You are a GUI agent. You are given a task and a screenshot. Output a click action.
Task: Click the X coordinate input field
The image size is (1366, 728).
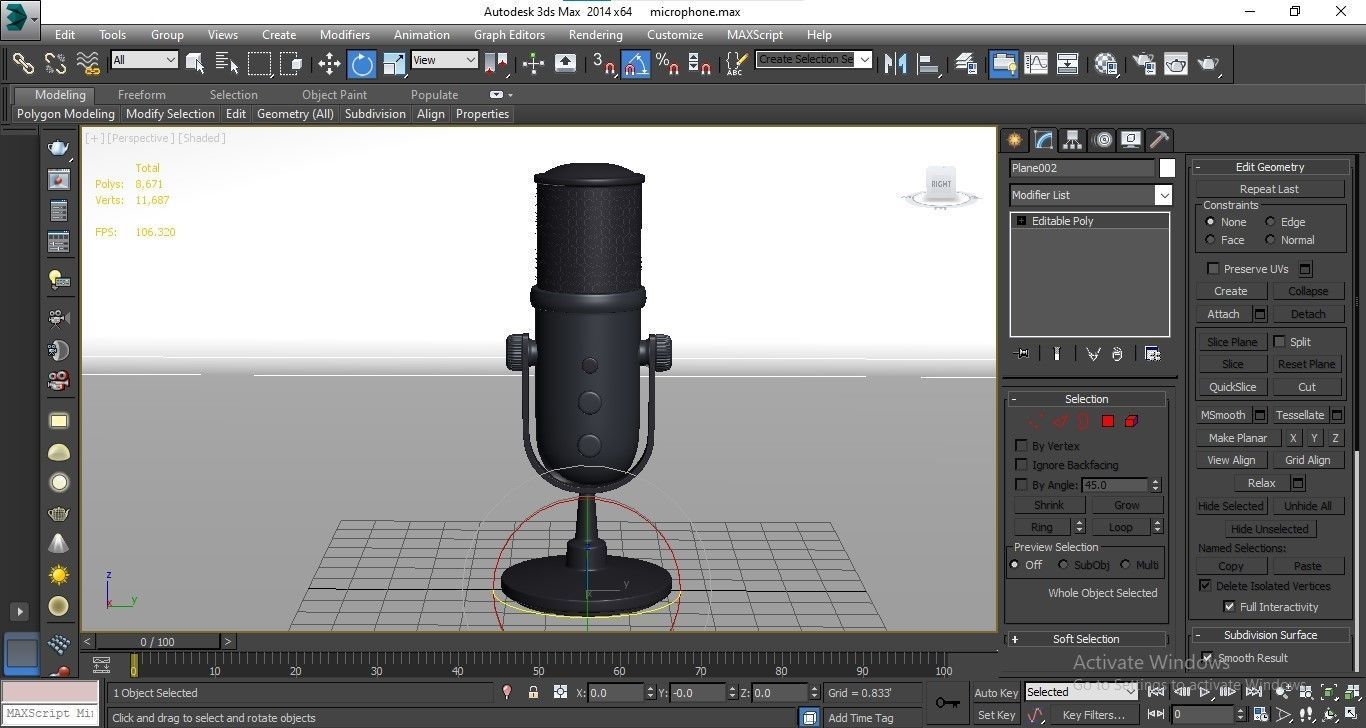615,693
